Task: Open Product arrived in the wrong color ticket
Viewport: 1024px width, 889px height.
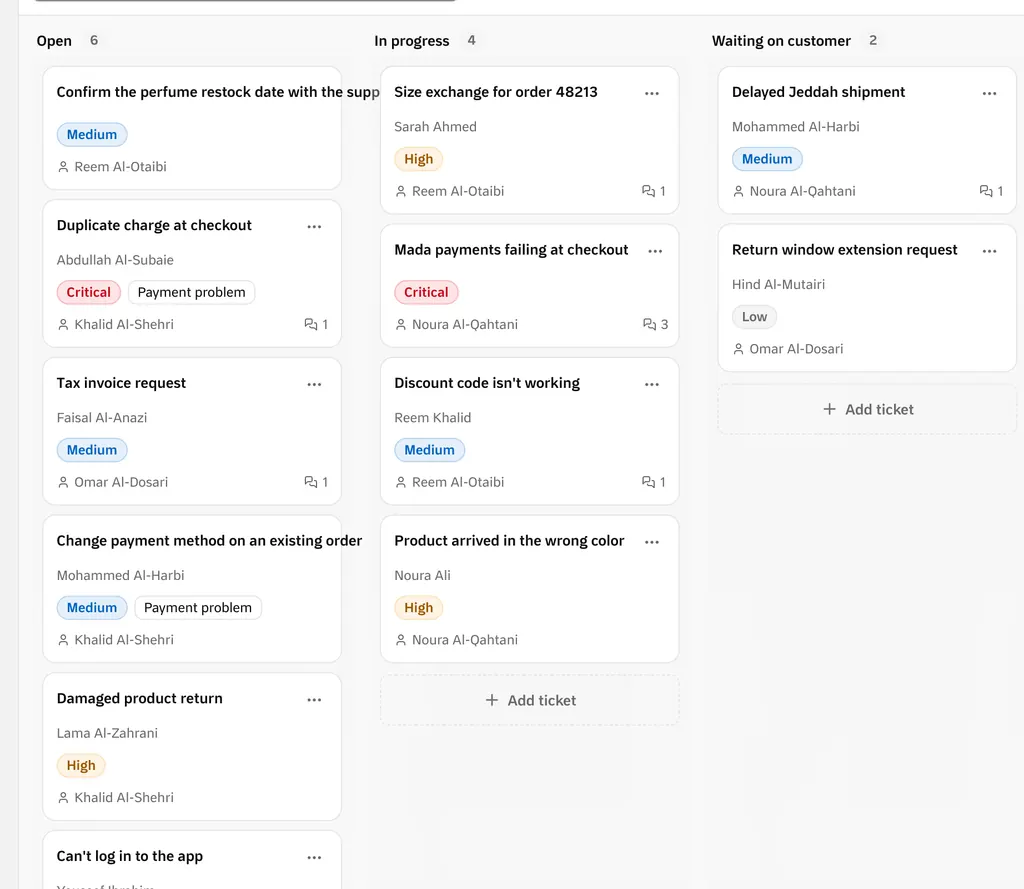Action: [x=509, y=541]
